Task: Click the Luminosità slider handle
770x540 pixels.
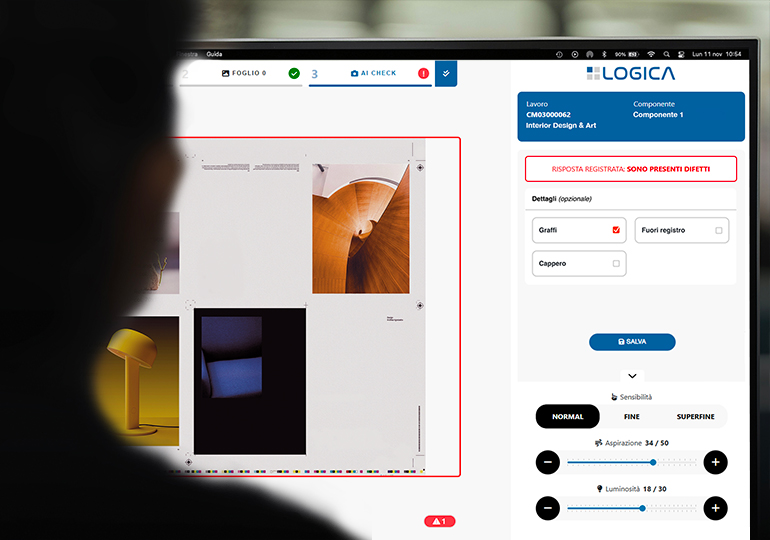Action: 642,508
